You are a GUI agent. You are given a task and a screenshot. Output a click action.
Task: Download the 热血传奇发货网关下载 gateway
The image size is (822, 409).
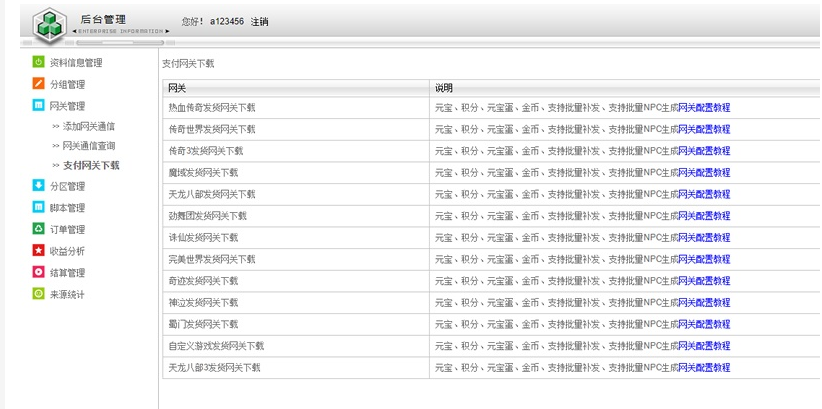click(212, 108)
